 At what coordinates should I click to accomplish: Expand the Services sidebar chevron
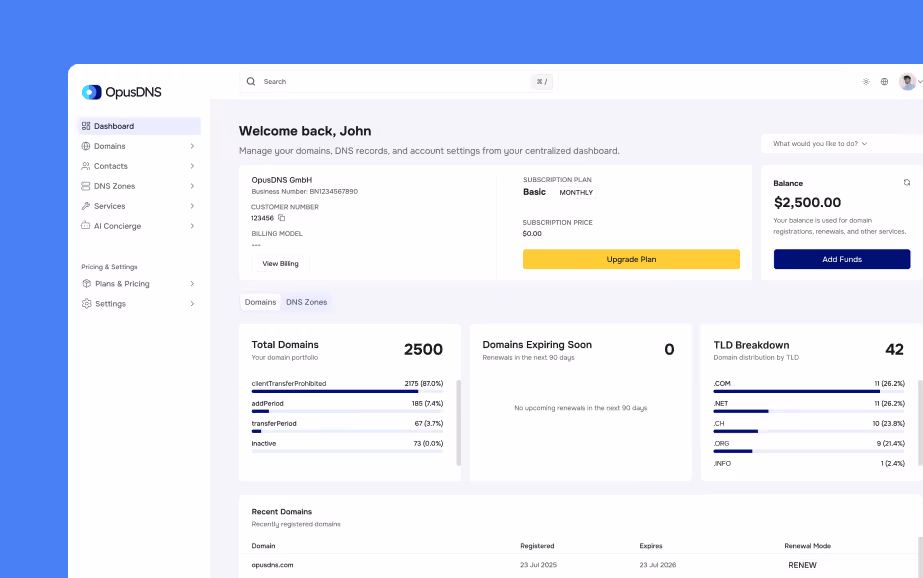pos(192,206)
